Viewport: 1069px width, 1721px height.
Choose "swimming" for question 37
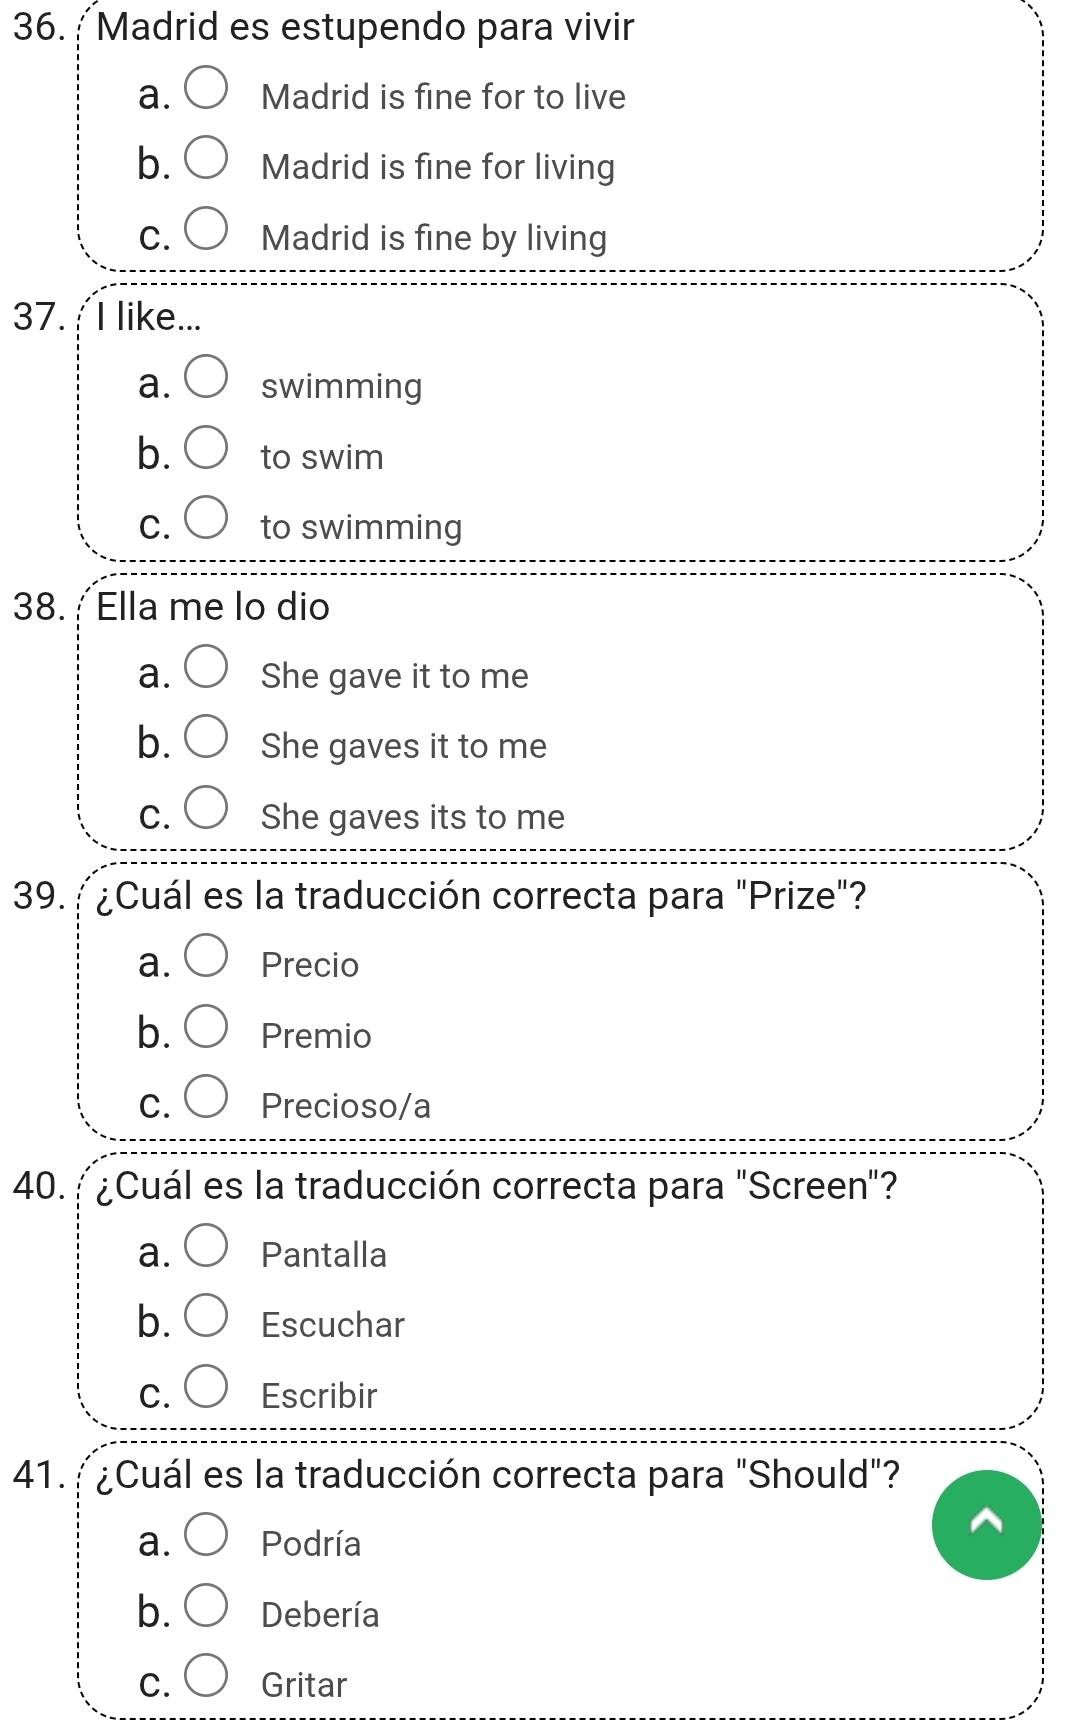(207, 375)
